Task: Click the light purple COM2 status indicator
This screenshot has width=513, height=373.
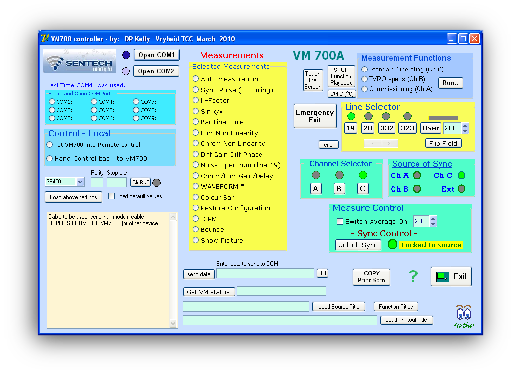Action: click(126, 71)
